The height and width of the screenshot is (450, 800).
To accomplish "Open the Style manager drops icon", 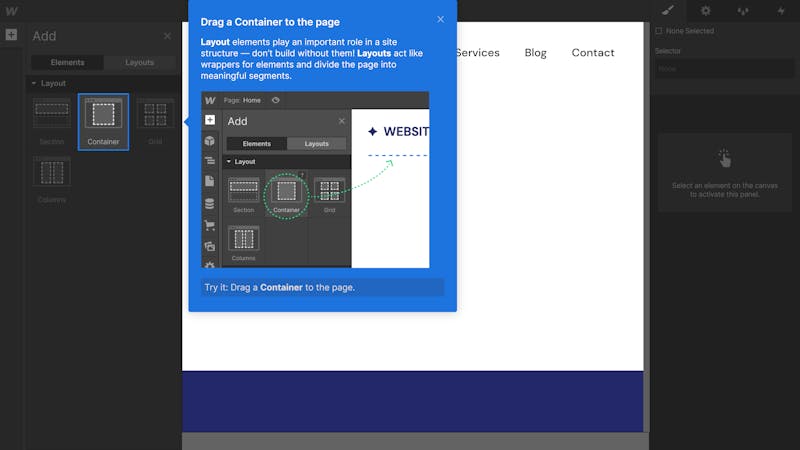I will pyautogui.click(x=743, y=10).
